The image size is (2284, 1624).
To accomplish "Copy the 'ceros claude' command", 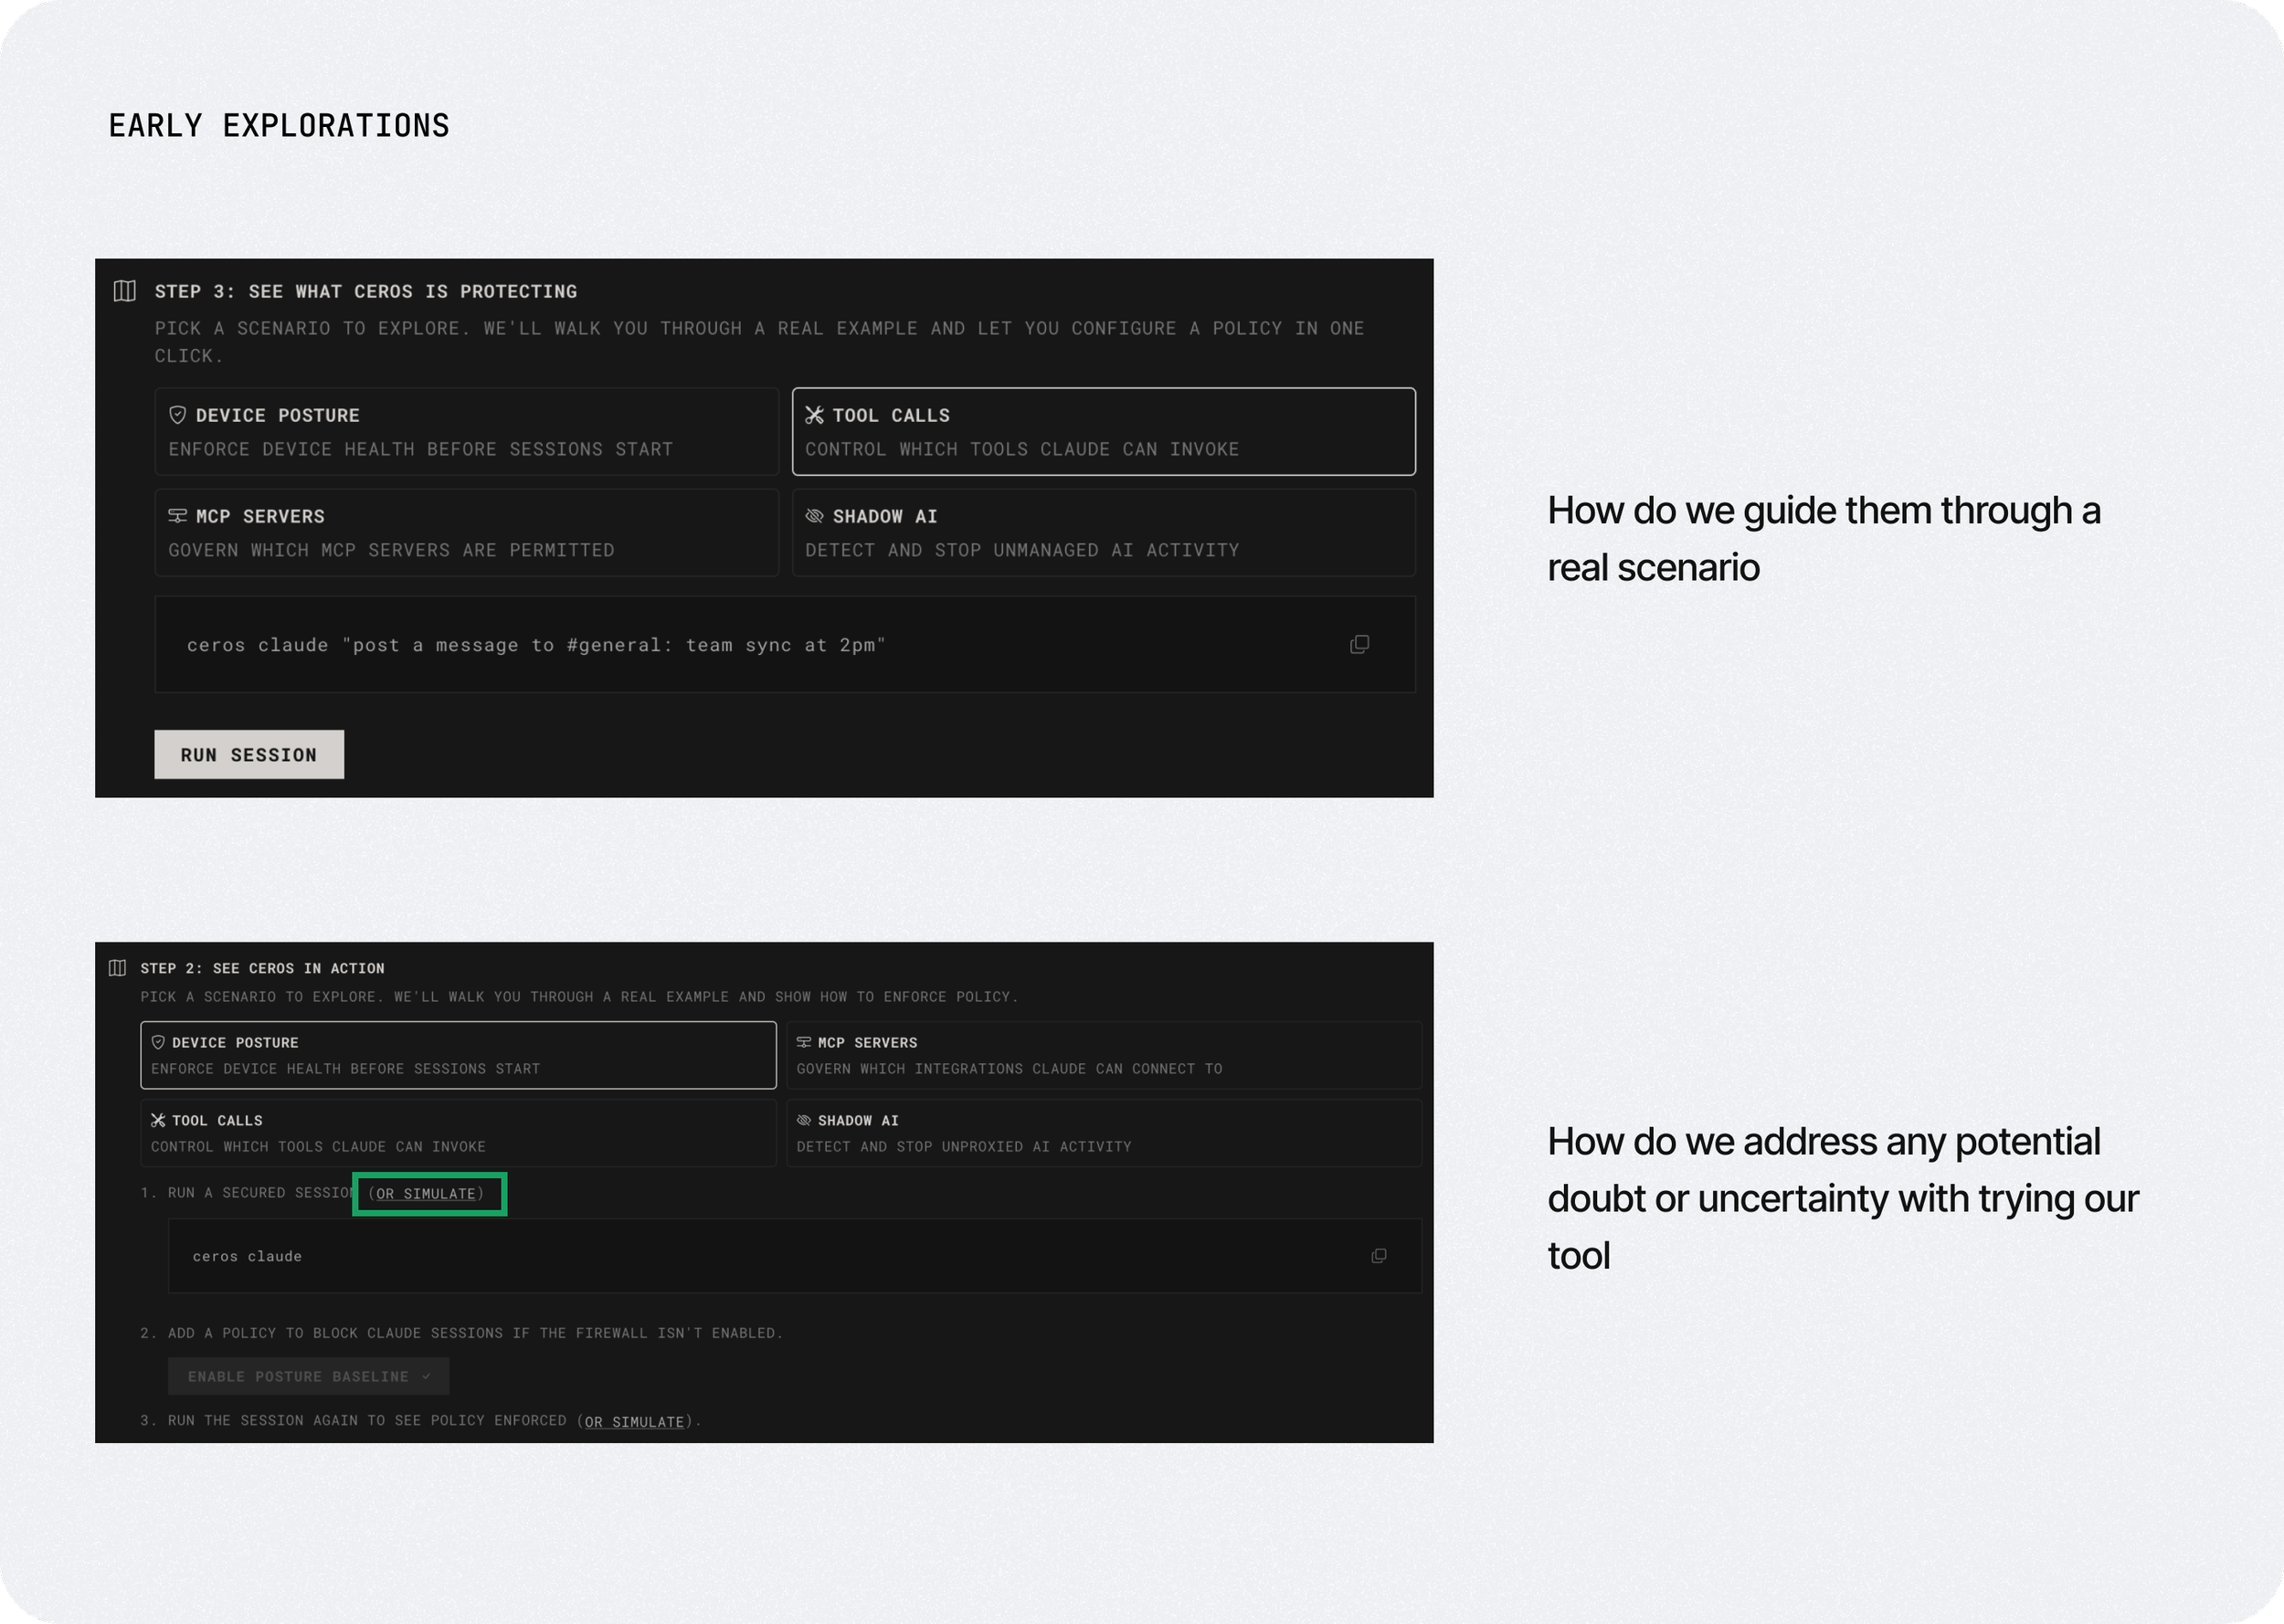I will 1378,1256.
